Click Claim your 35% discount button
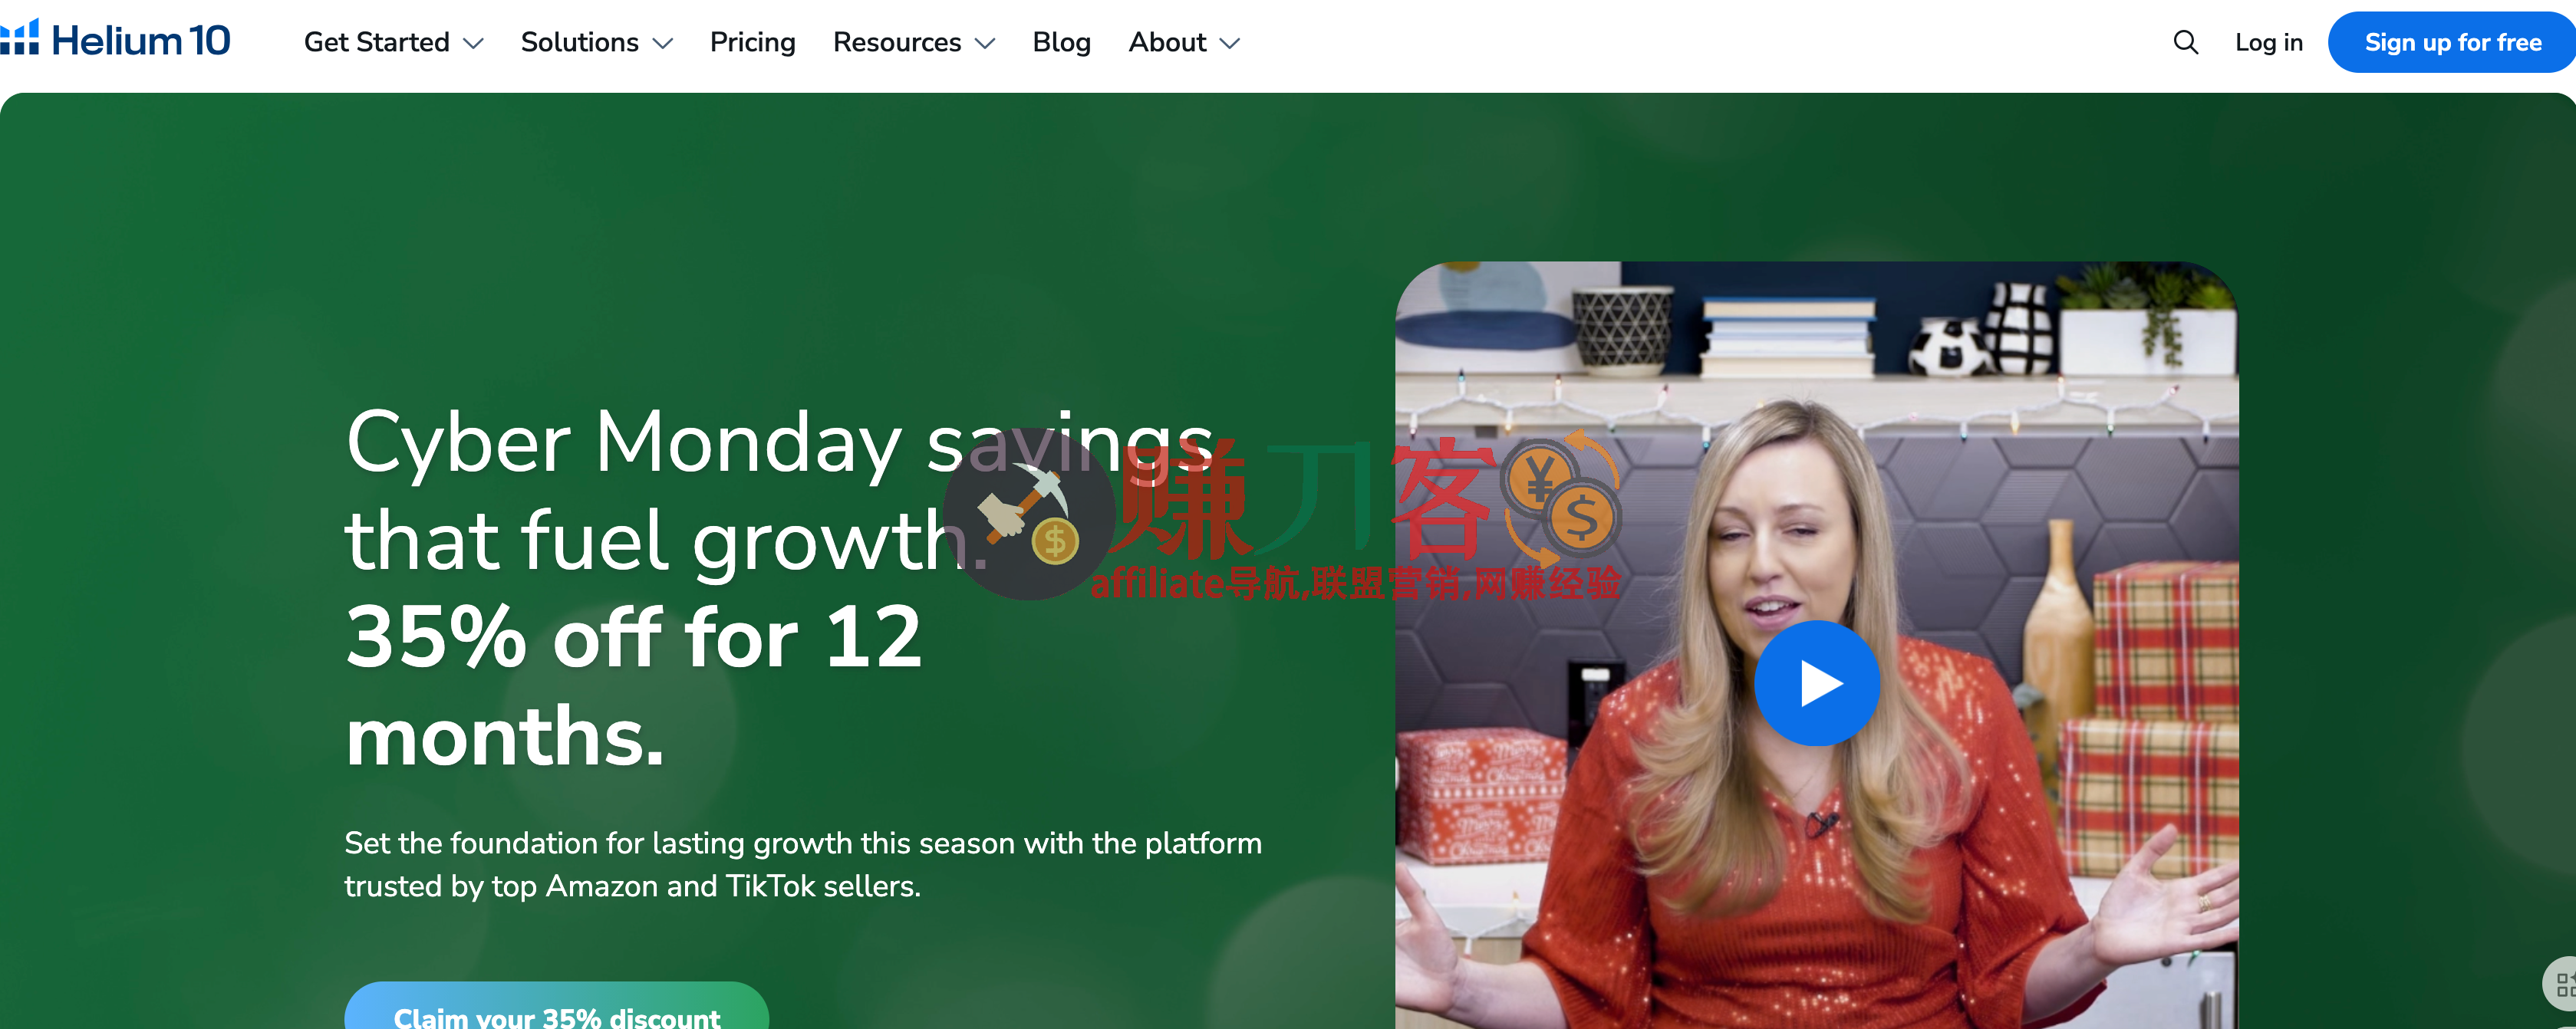Viewport: 2576px width, 1029px height. (x=556, y=1012)
